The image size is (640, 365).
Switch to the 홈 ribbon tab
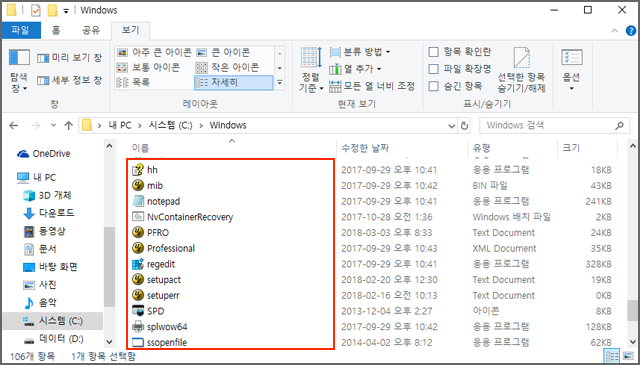coord(56,30)
